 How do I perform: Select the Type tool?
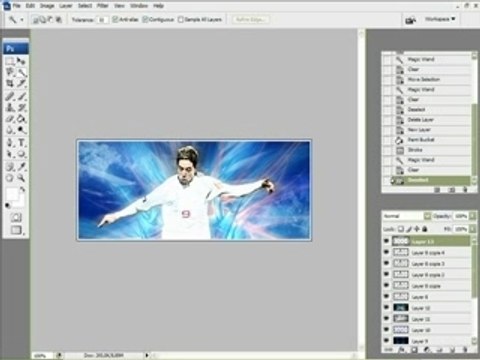click(21, 143)
